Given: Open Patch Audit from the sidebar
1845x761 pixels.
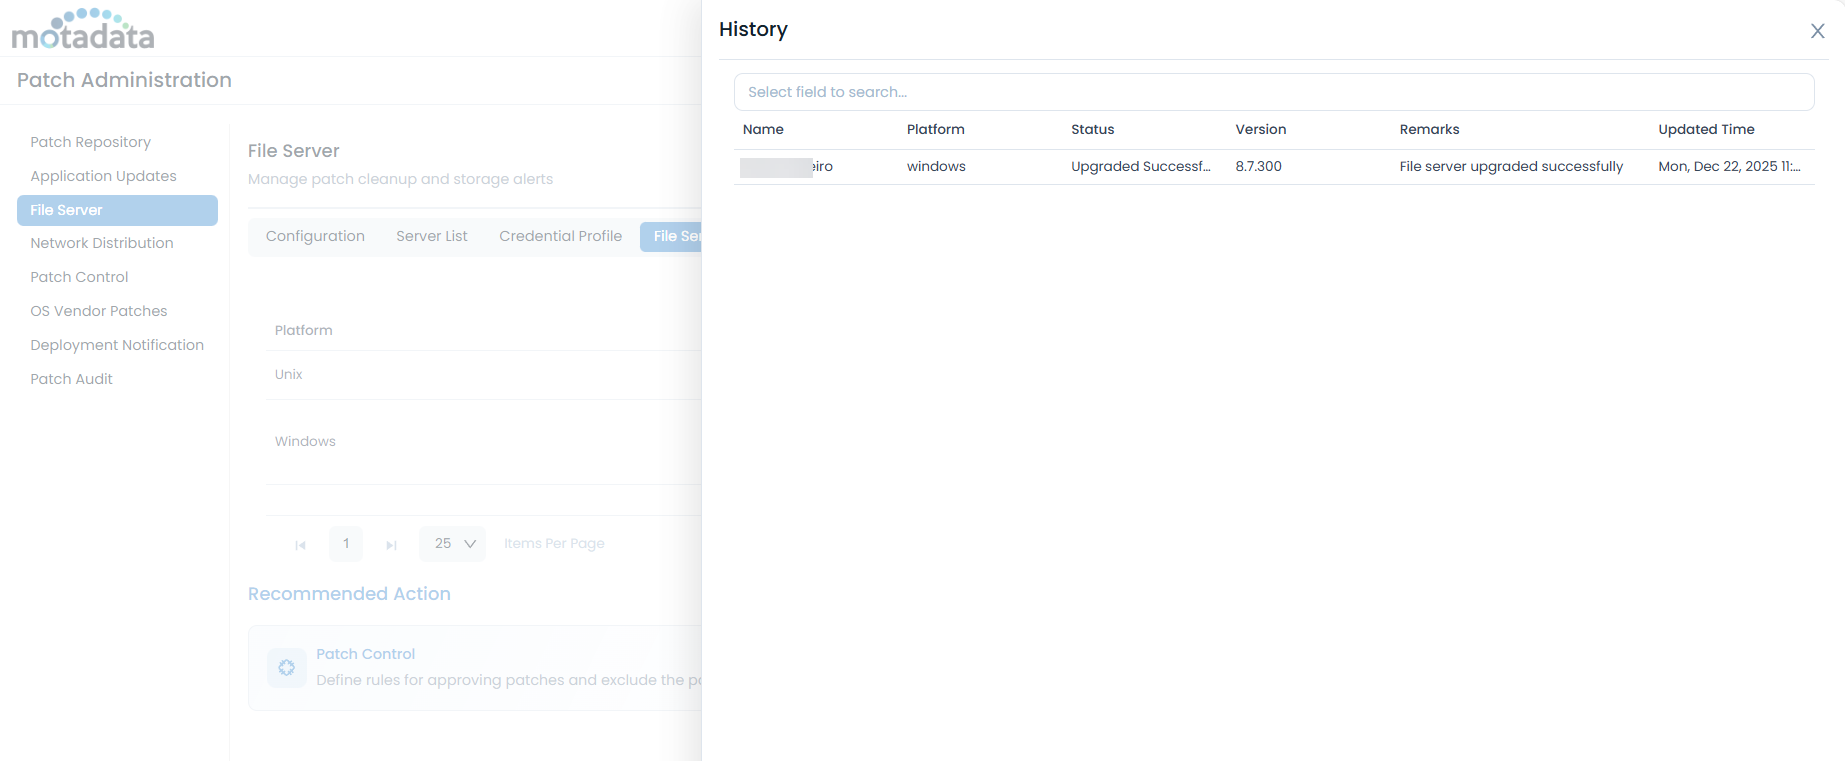Looking at the screenshot, I should (x=71, y=379).
